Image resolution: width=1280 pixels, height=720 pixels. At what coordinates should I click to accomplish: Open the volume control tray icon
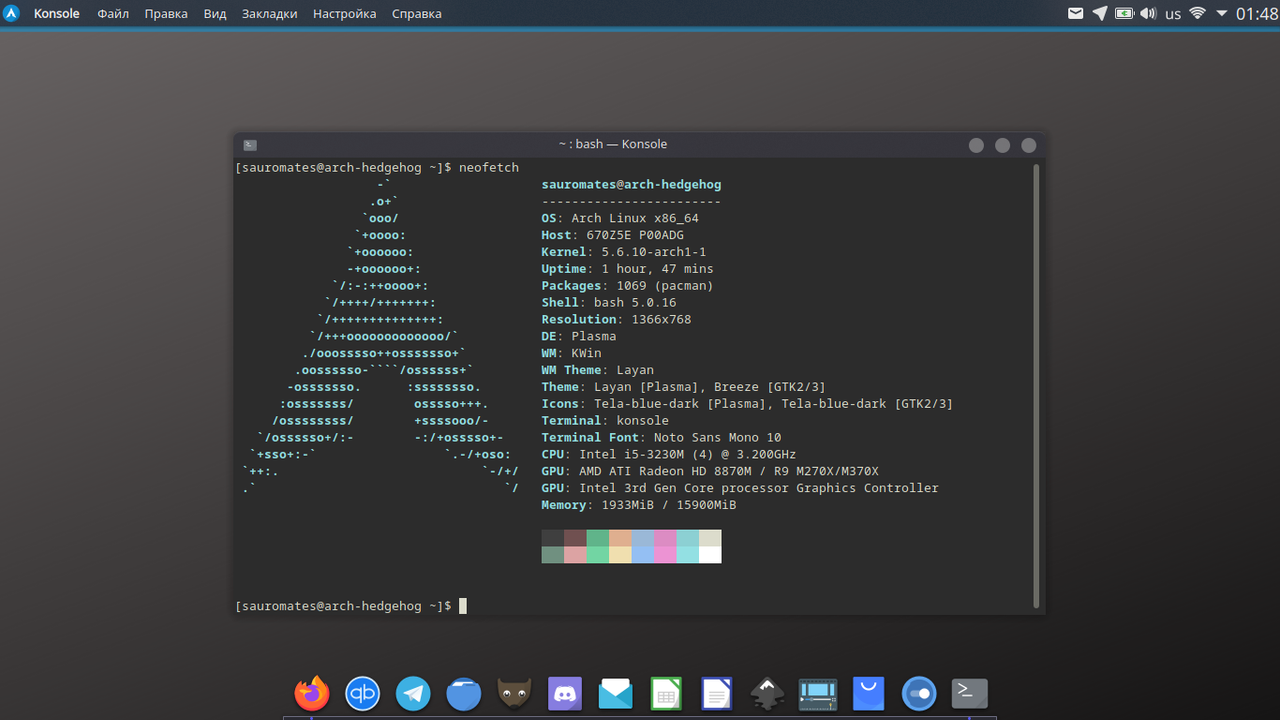[x=1148, y=14]
